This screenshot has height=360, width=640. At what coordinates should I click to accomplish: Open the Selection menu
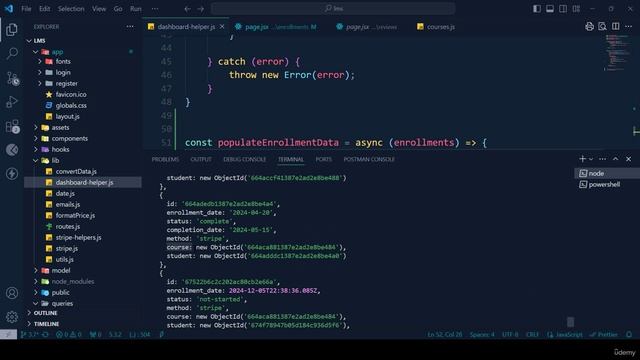click(71, 9)
